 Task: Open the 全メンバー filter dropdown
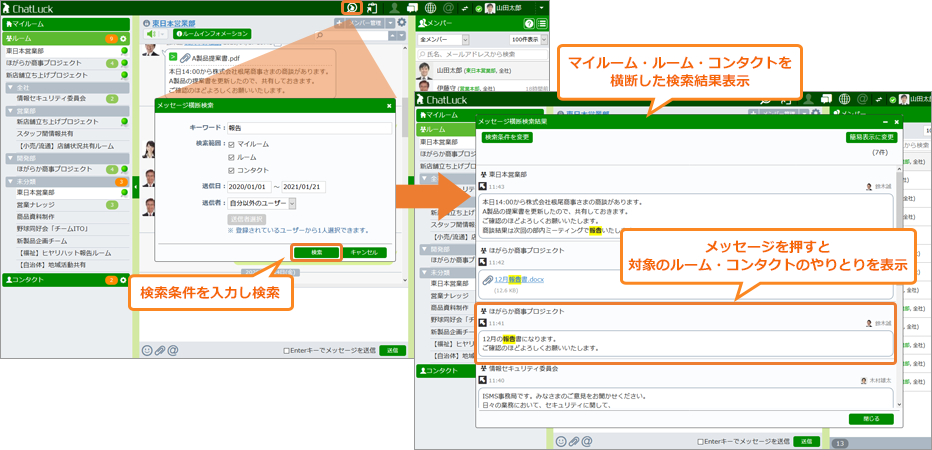(x=443, y=39)
